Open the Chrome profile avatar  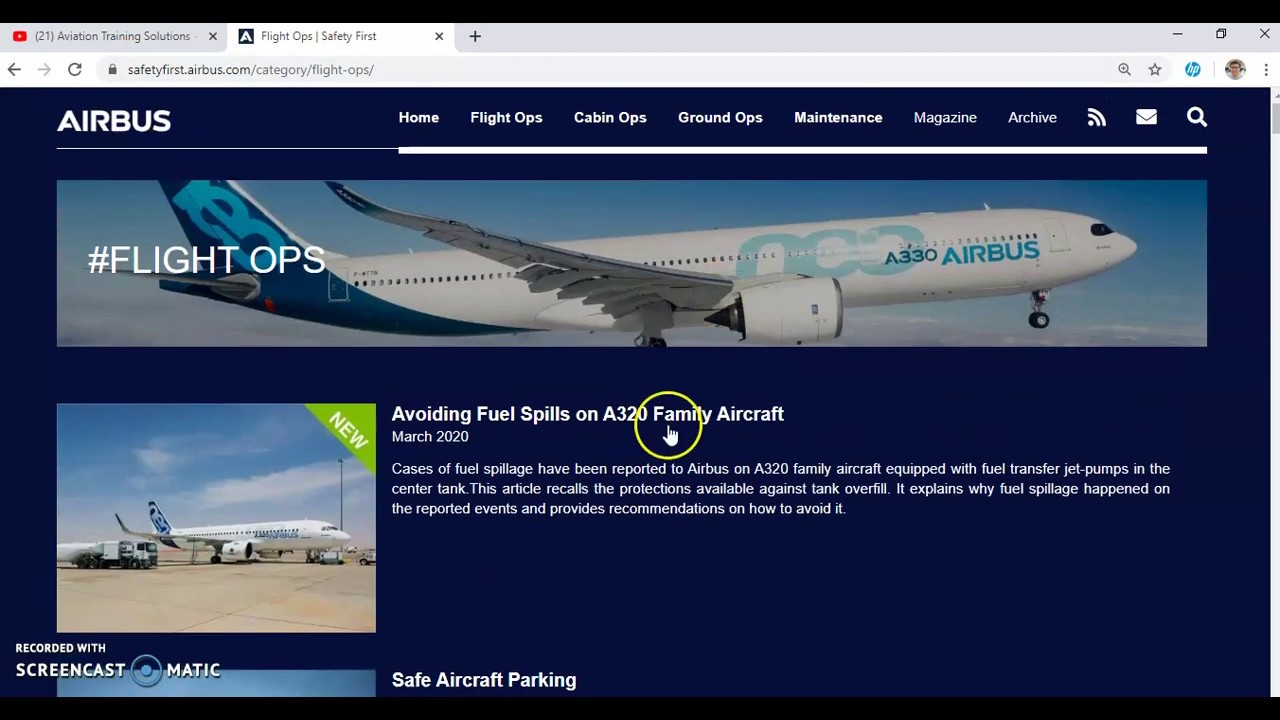[1235, 69]
